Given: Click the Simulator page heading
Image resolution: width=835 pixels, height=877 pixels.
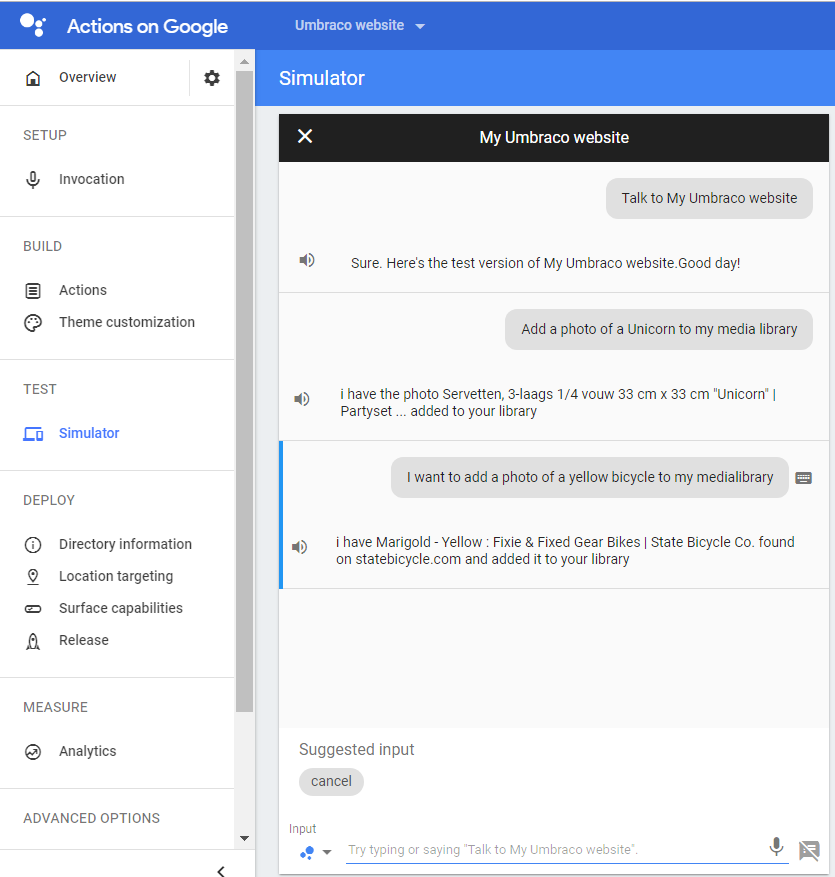Looking at the screenshot, I should click(x=322, y=78).
